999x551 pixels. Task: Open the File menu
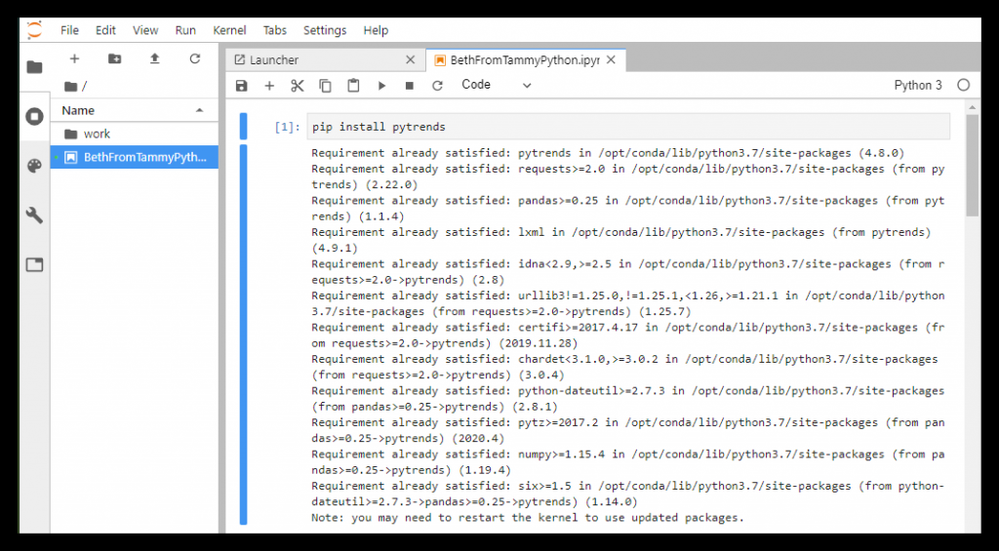pos(69,30)
